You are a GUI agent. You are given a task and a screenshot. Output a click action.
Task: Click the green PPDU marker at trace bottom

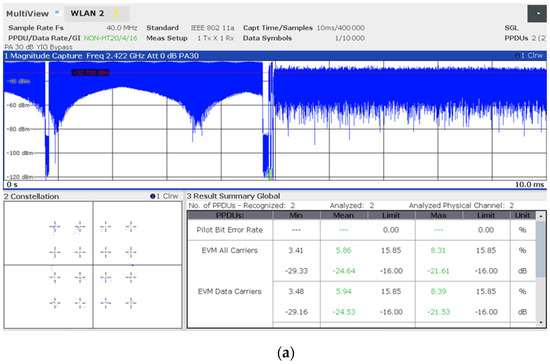tap(270, 174)
